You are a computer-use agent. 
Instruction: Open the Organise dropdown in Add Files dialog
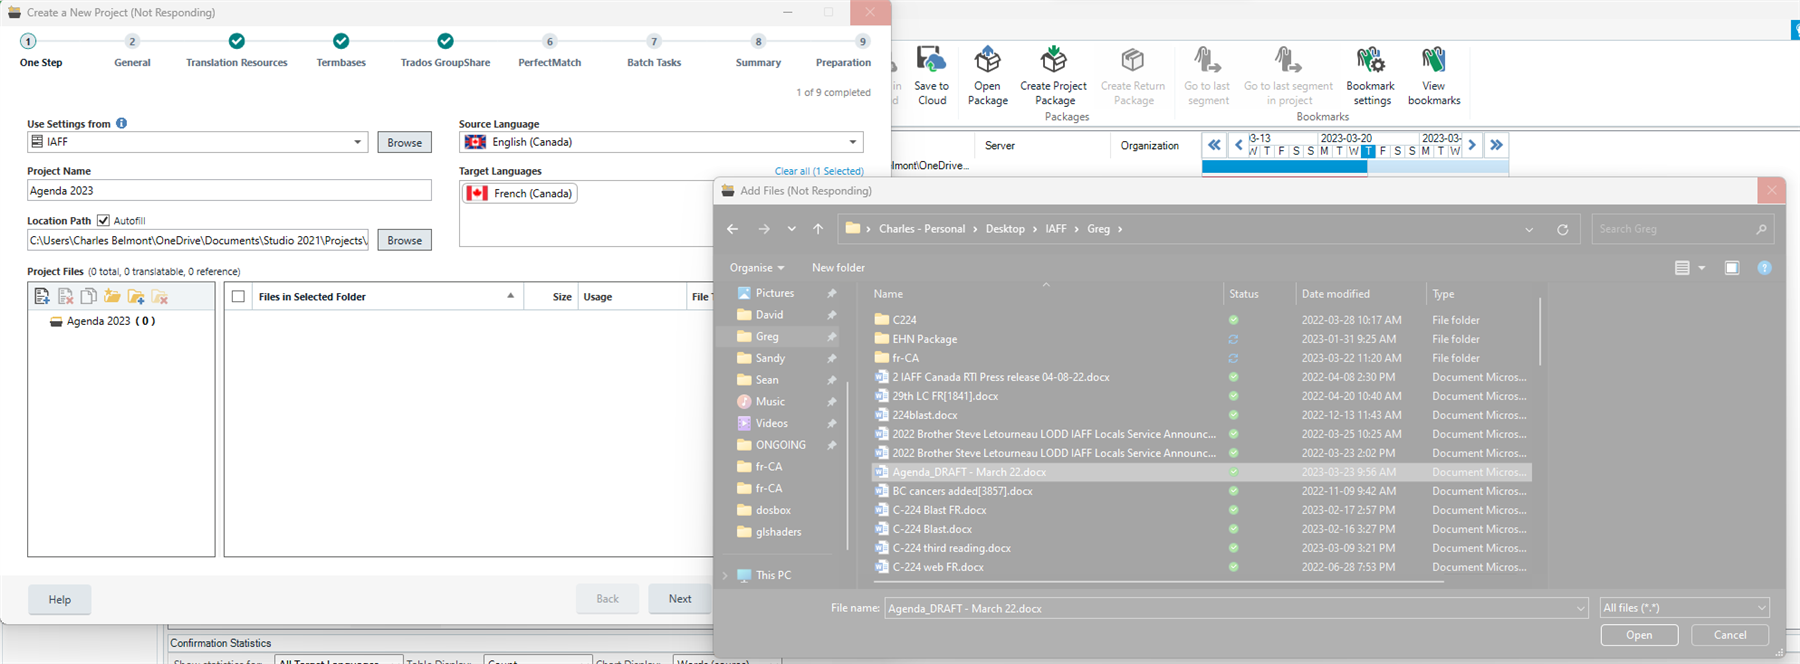click(x=757, y=268)
